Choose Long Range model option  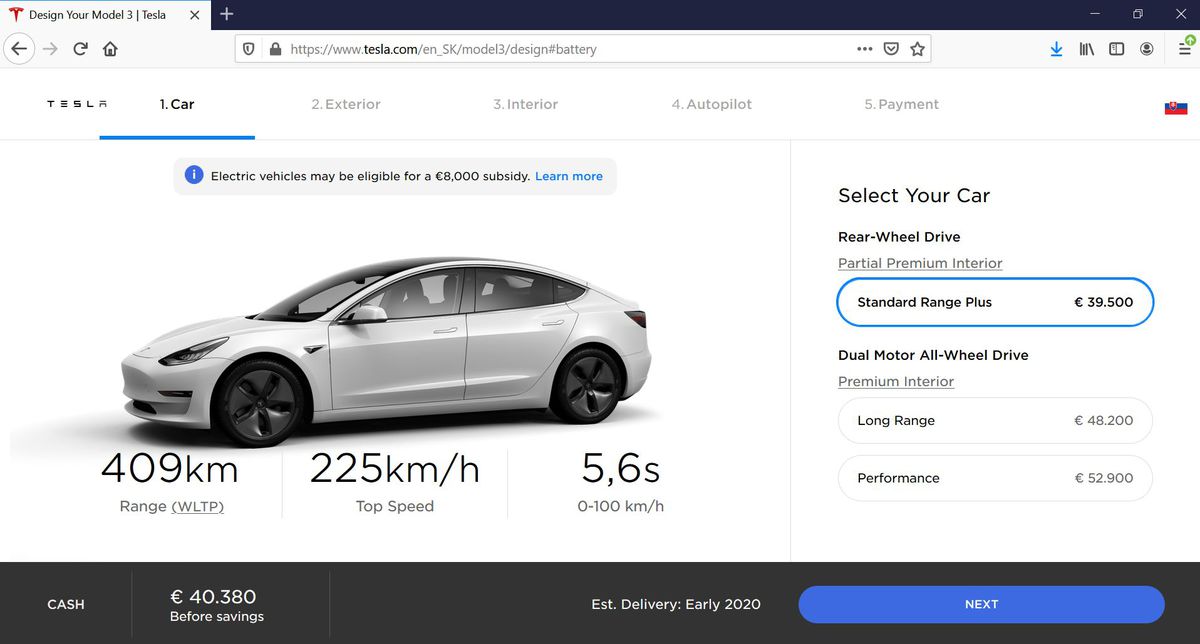point(994,421)
